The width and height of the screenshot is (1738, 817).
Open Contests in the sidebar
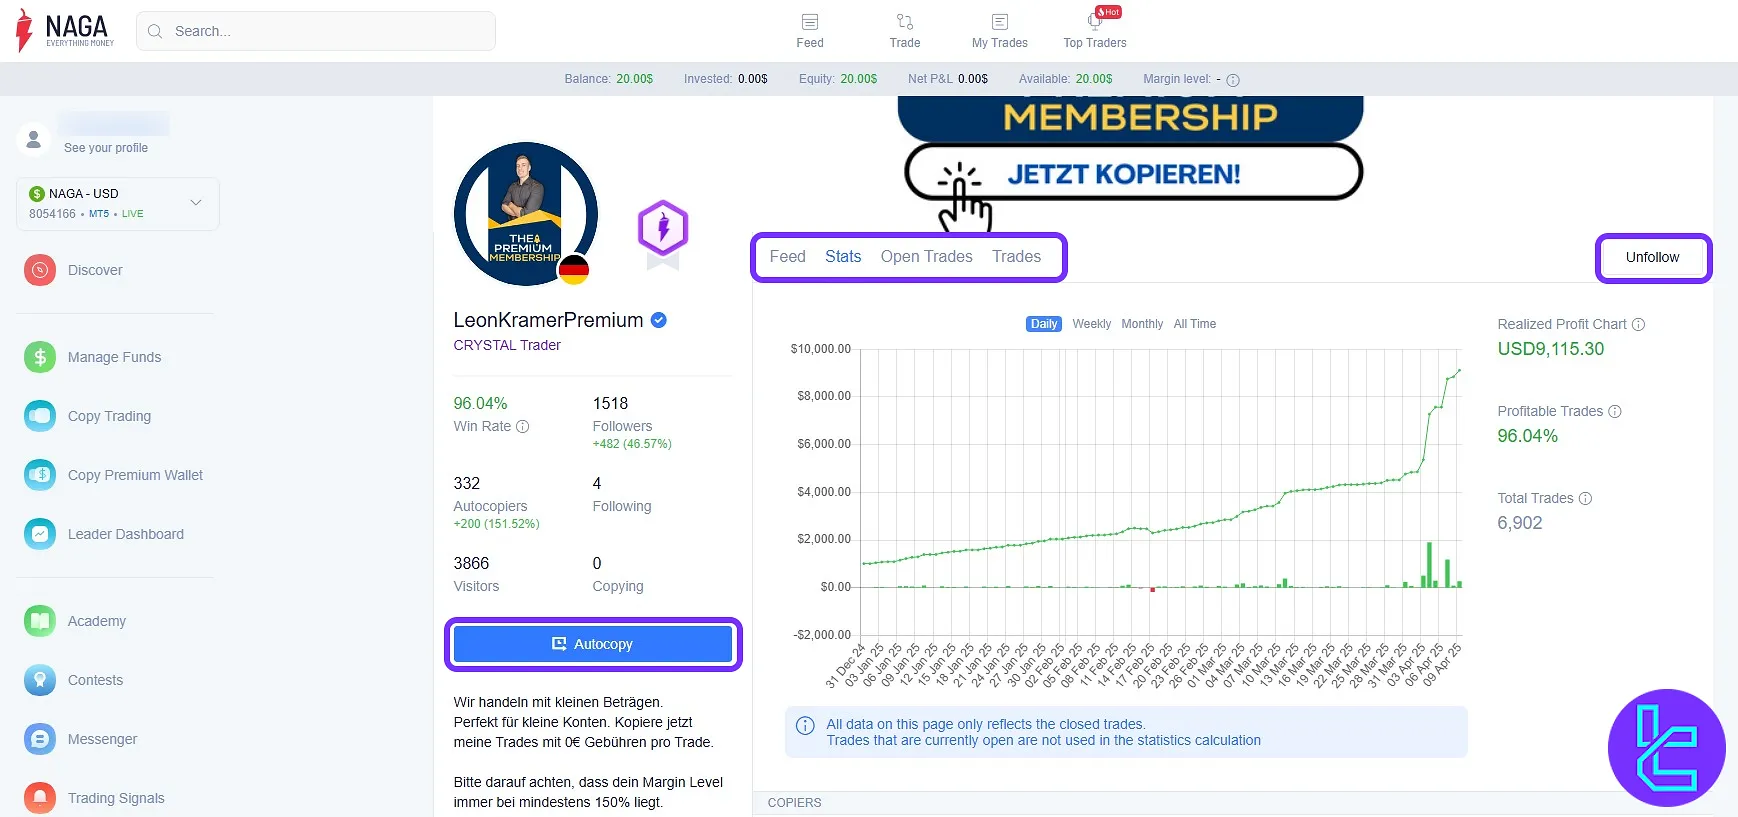pos(95,680)
